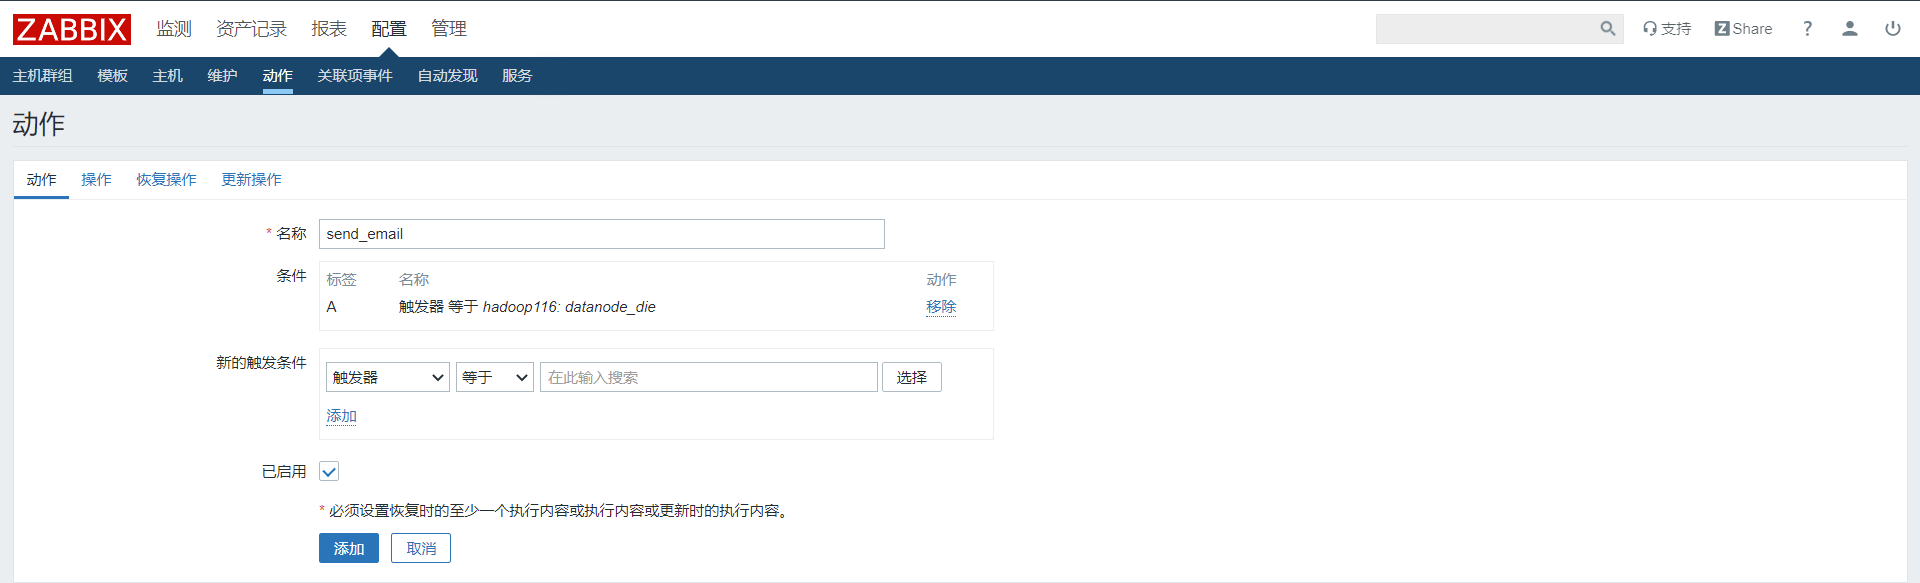Click the 名称 send_email input field
The image size is (1920, 583).
(602, 234)
